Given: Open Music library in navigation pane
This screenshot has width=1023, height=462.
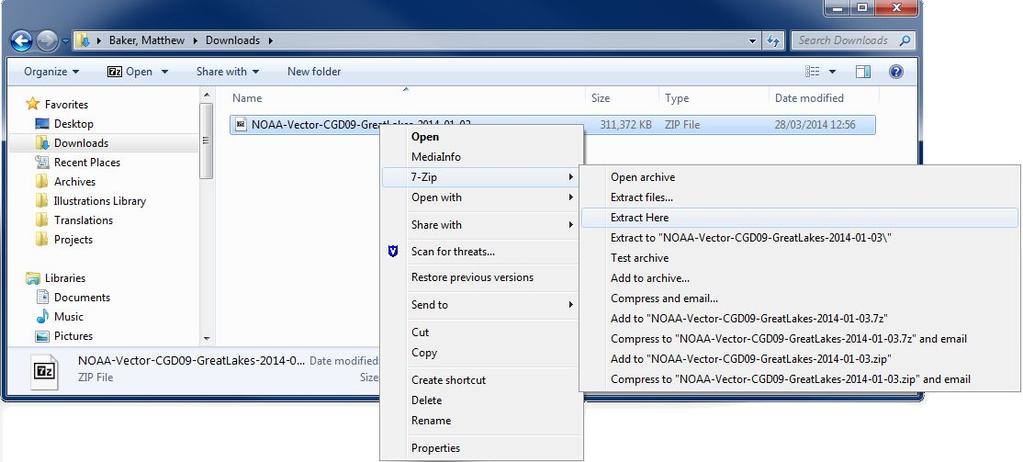Looking at the screenshot, I should (59, 316).
